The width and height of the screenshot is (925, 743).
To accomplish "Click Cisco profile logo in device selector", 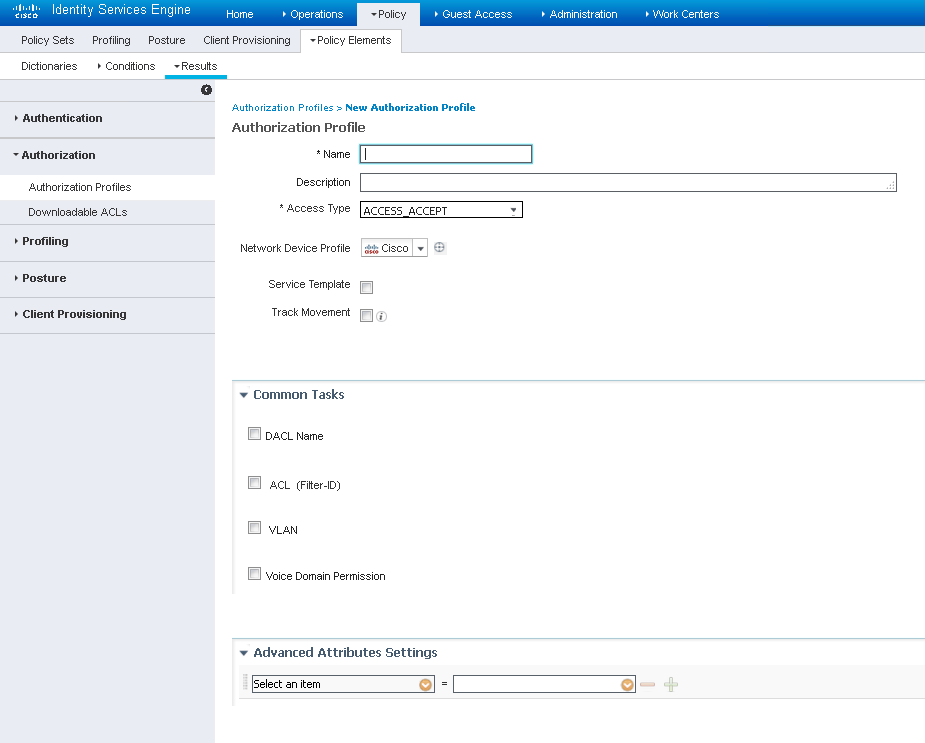I will (x=372, y=248).
